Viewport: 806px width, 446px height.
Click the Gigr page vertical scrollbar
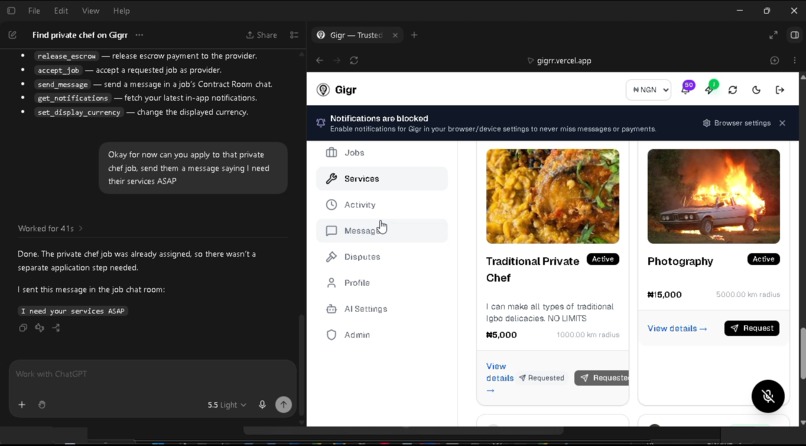[x=802, y=353]
